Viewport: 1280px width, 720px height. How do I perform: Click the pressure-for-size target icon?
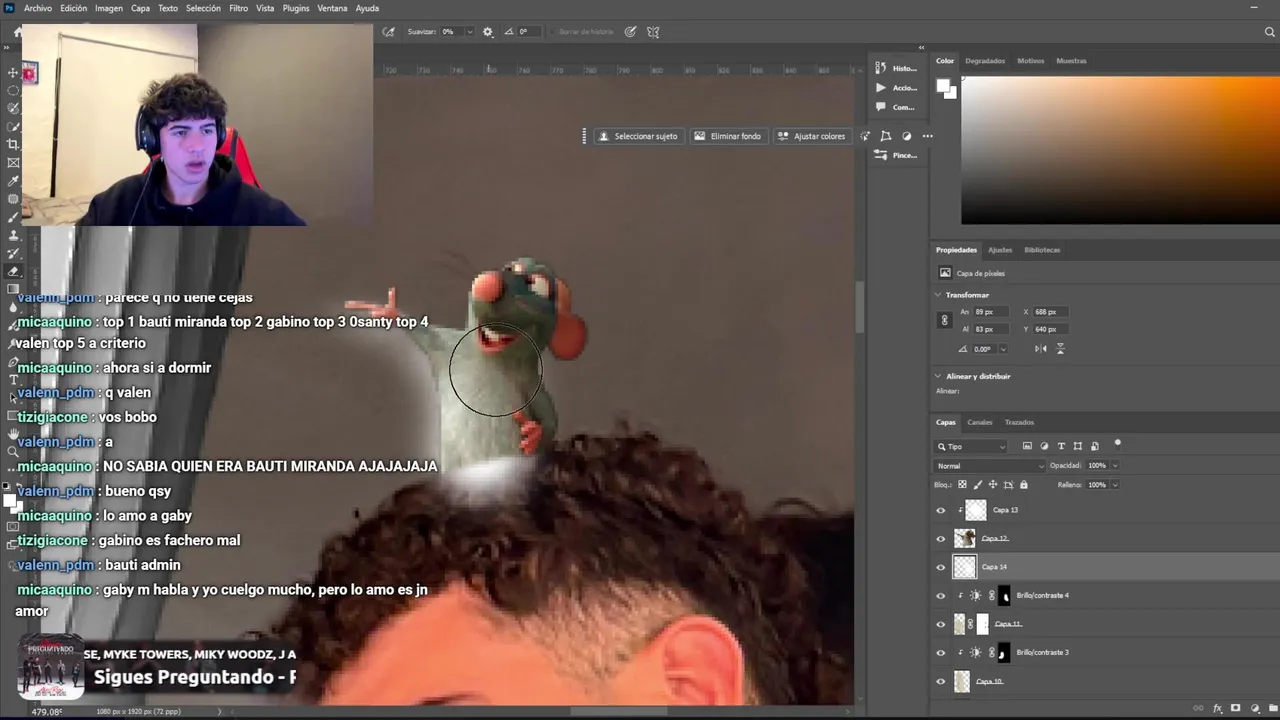[x=631, y=32]
